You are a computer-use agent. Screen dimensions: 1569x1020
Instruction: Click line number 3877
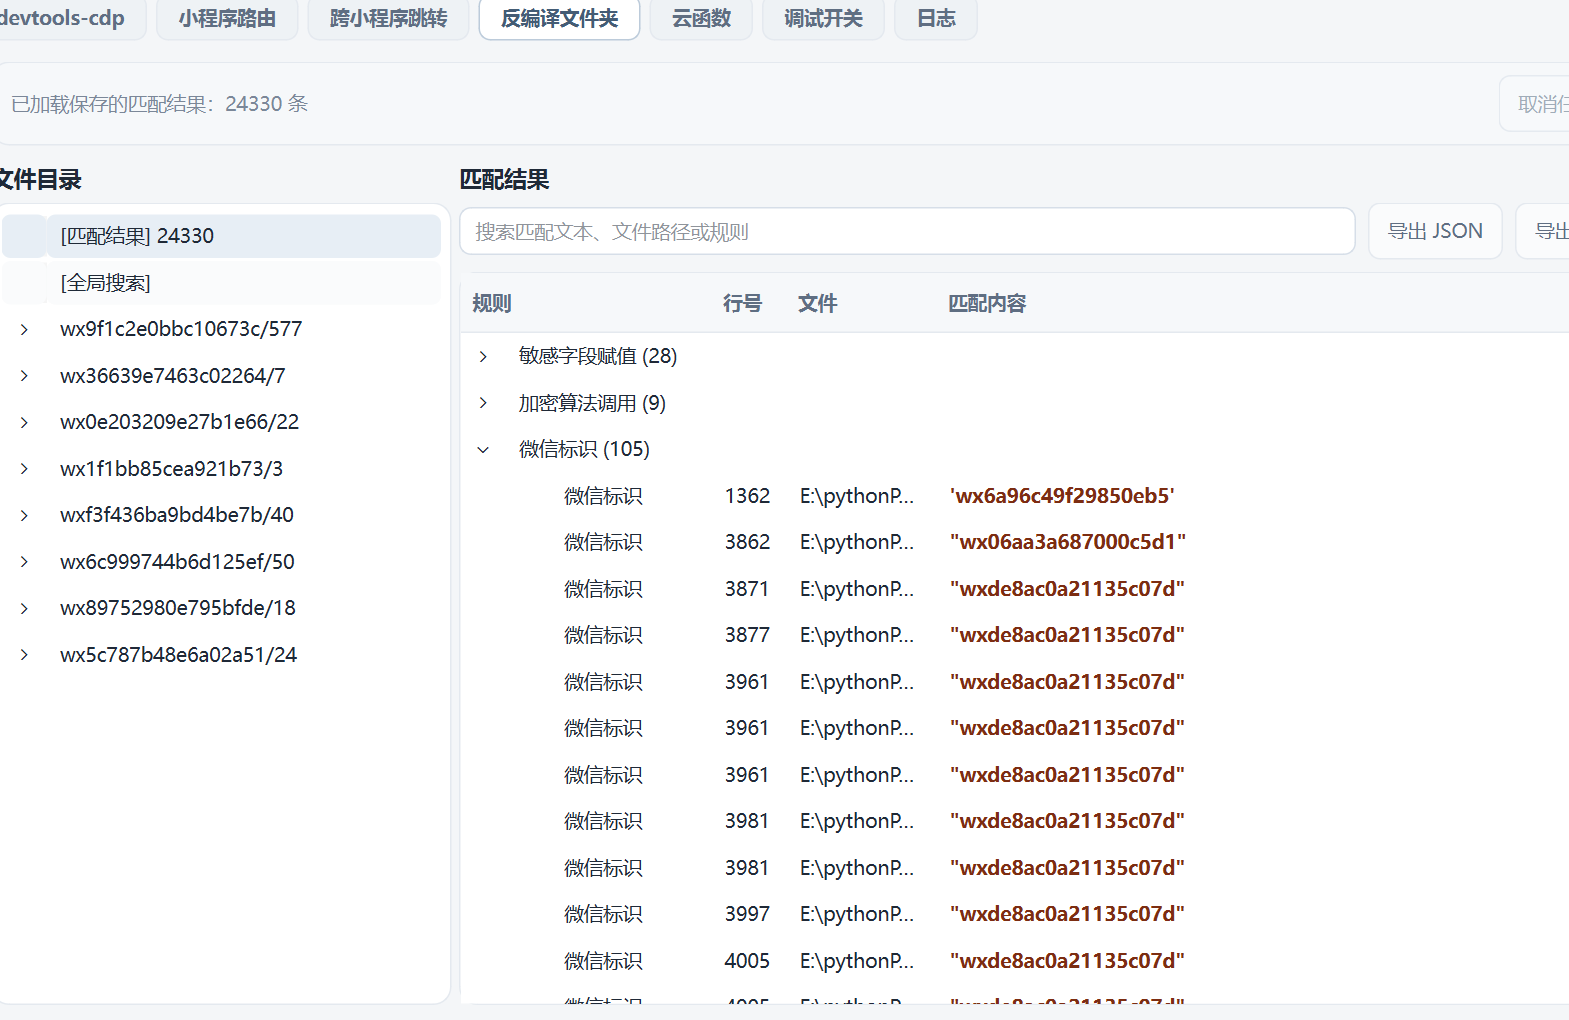point(747,635)
